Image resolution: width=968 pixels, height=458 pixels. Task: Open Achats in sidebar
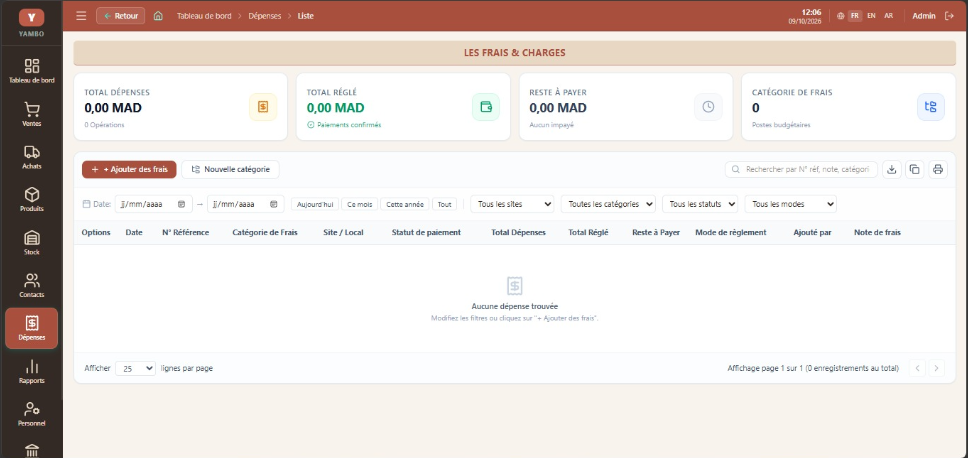coord(31,157)
